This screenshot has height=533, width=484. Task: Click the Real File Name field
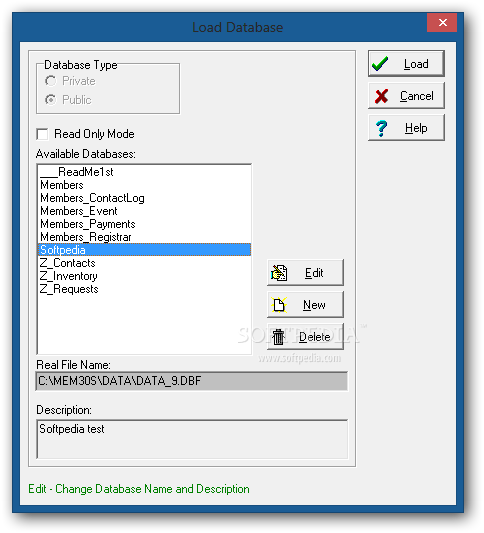[192, 381]
